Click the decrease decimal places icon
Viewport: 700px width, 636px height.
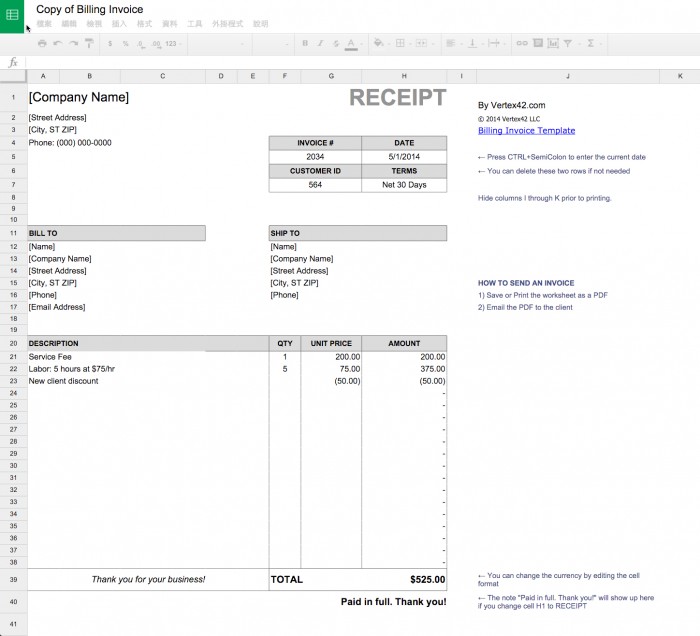141,44
